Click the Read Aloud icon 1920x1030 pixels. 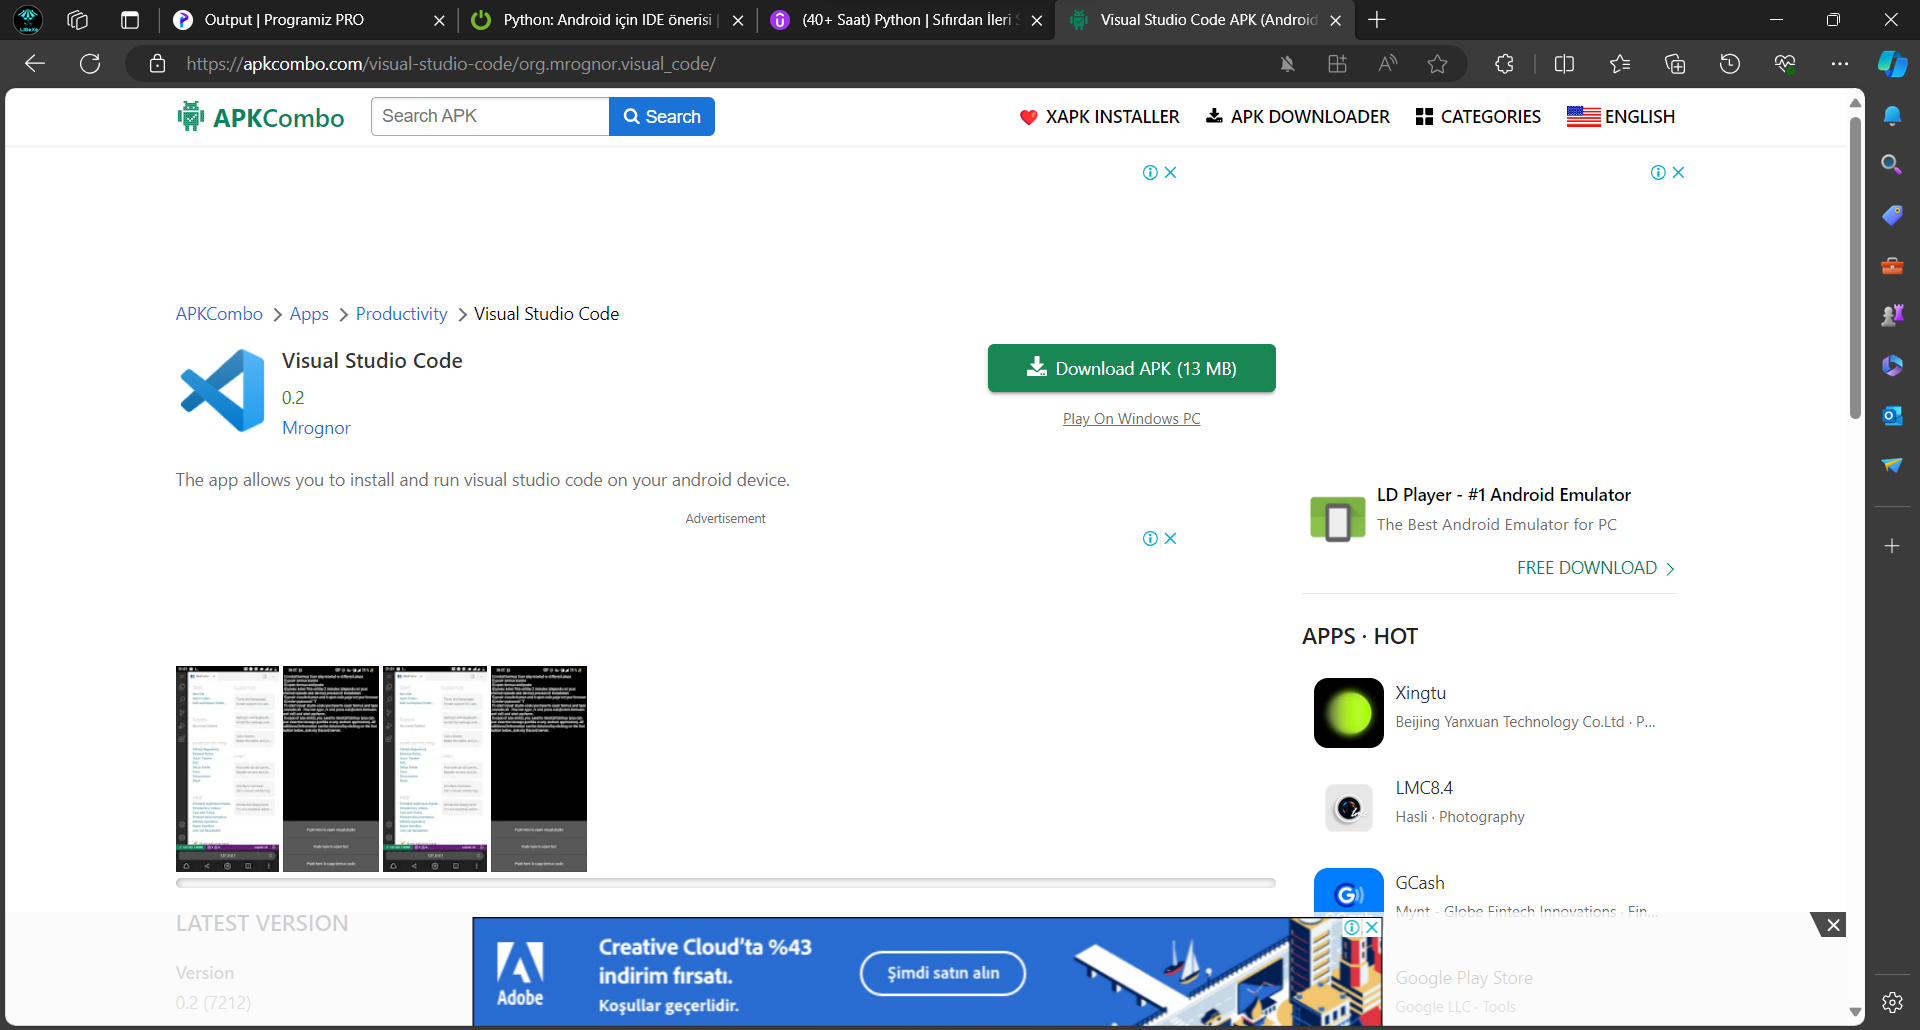[x=1387, y=64]
